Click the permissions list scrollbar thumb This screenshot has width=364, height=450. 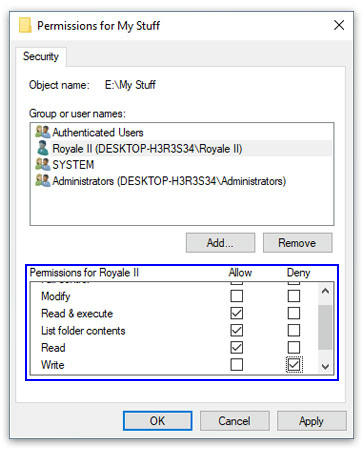tap(325, 327)
